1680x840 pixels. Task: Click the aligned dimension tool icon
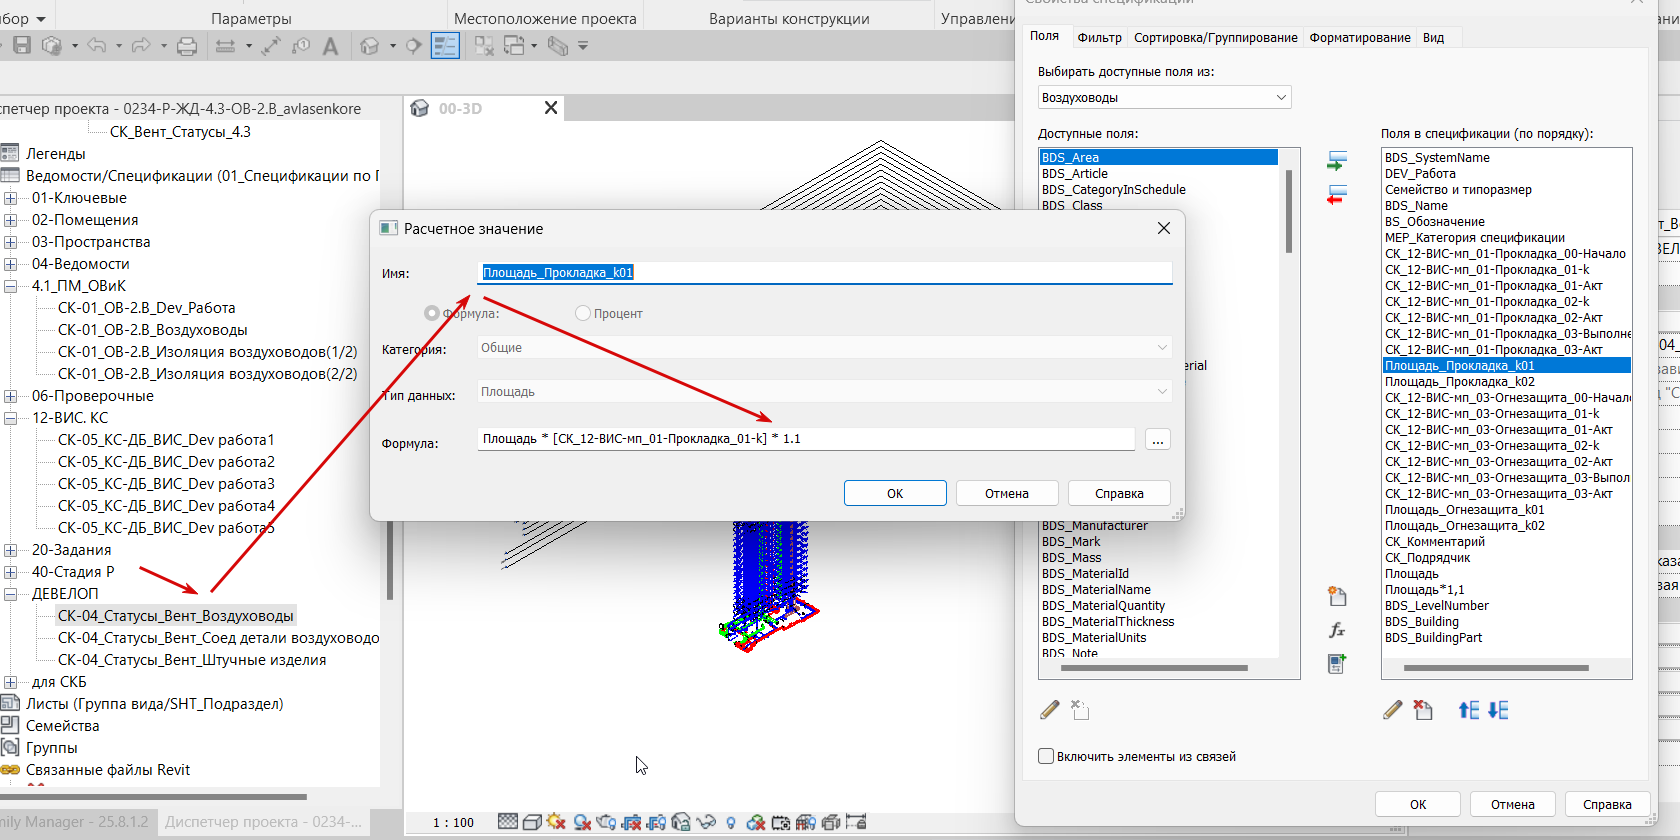coord(271,46)
